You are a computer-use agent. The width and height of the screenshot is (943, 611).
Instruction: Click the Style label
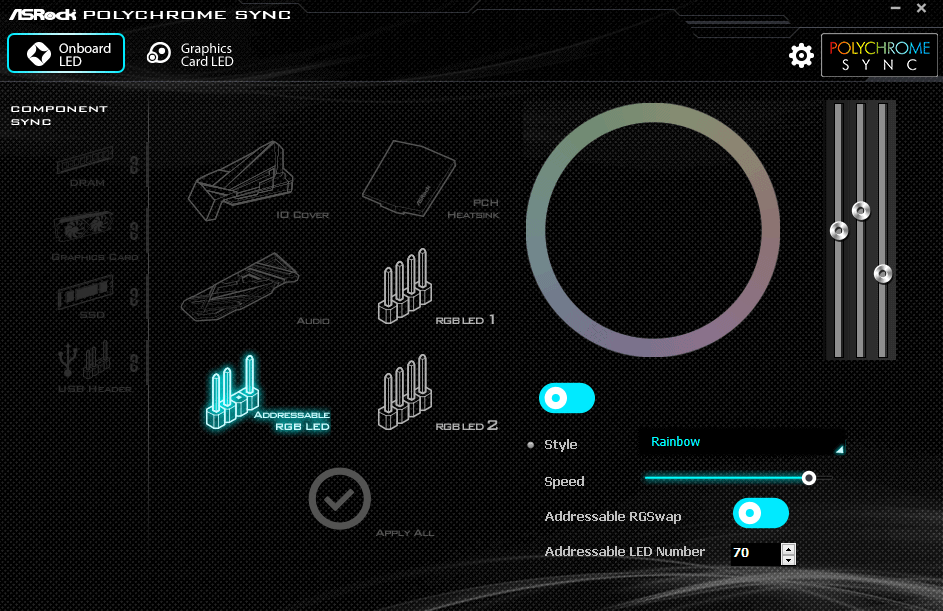[561, 444]
